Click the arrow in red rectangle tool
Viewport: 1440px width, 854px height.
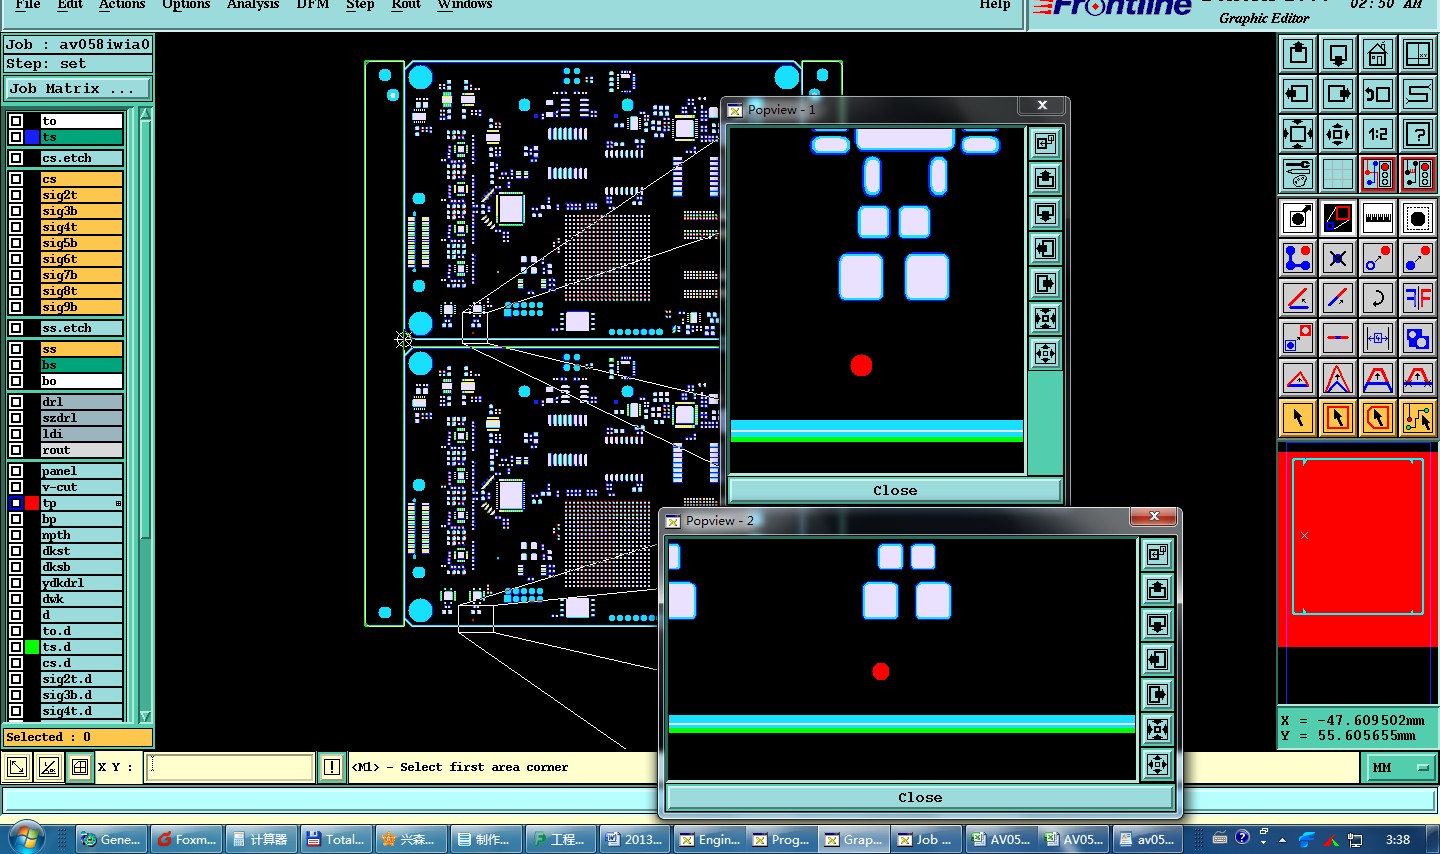tap(1338, 418)
